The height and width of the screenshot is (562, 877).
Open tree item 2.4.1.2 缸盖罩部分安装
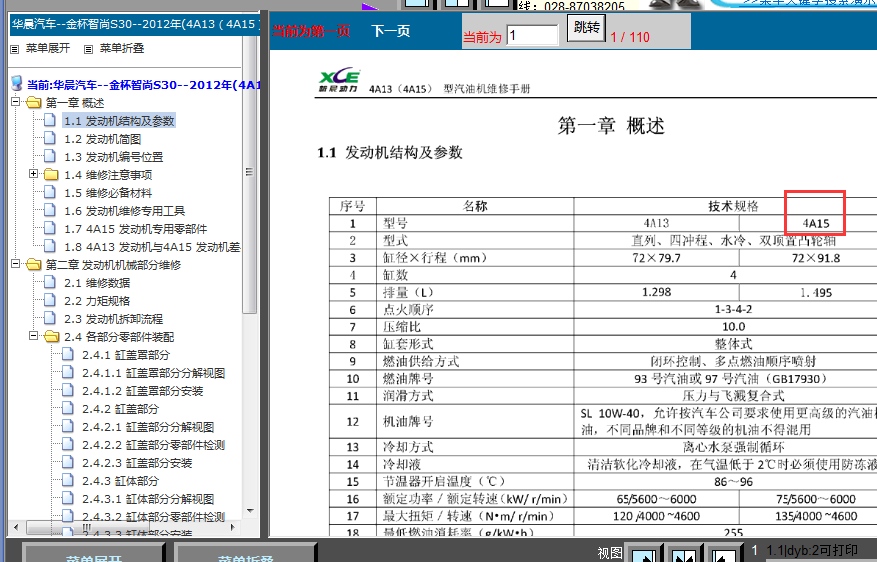(x=143, y=391)
